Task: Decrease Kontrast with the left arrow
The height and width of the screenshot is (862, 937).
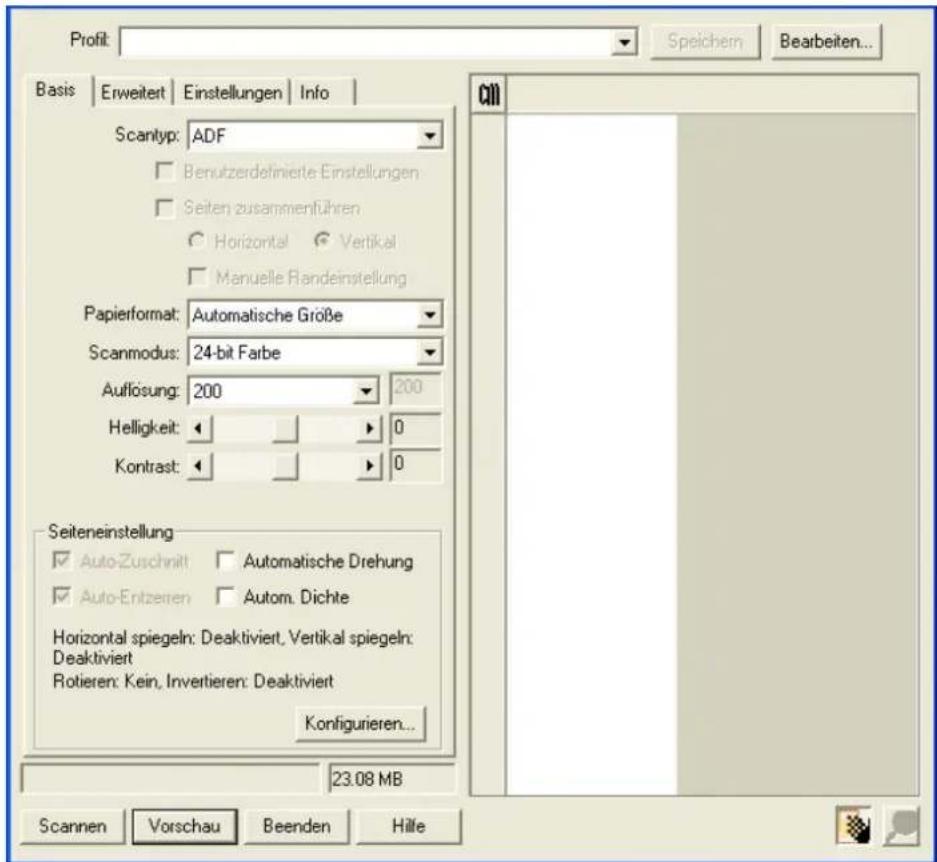Action: (x=200, y=466)
